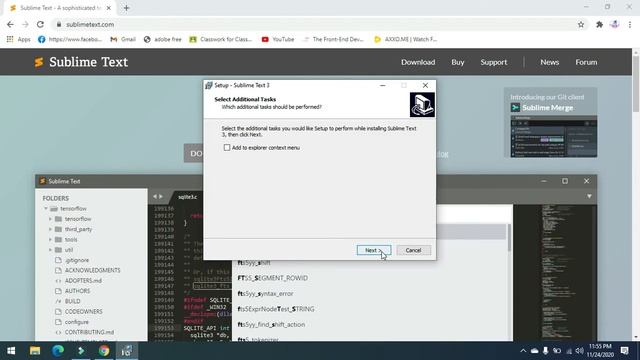Go to the Support page
Image resolution: width=640 pixels, height=360 pixels.
pos(493,62)
